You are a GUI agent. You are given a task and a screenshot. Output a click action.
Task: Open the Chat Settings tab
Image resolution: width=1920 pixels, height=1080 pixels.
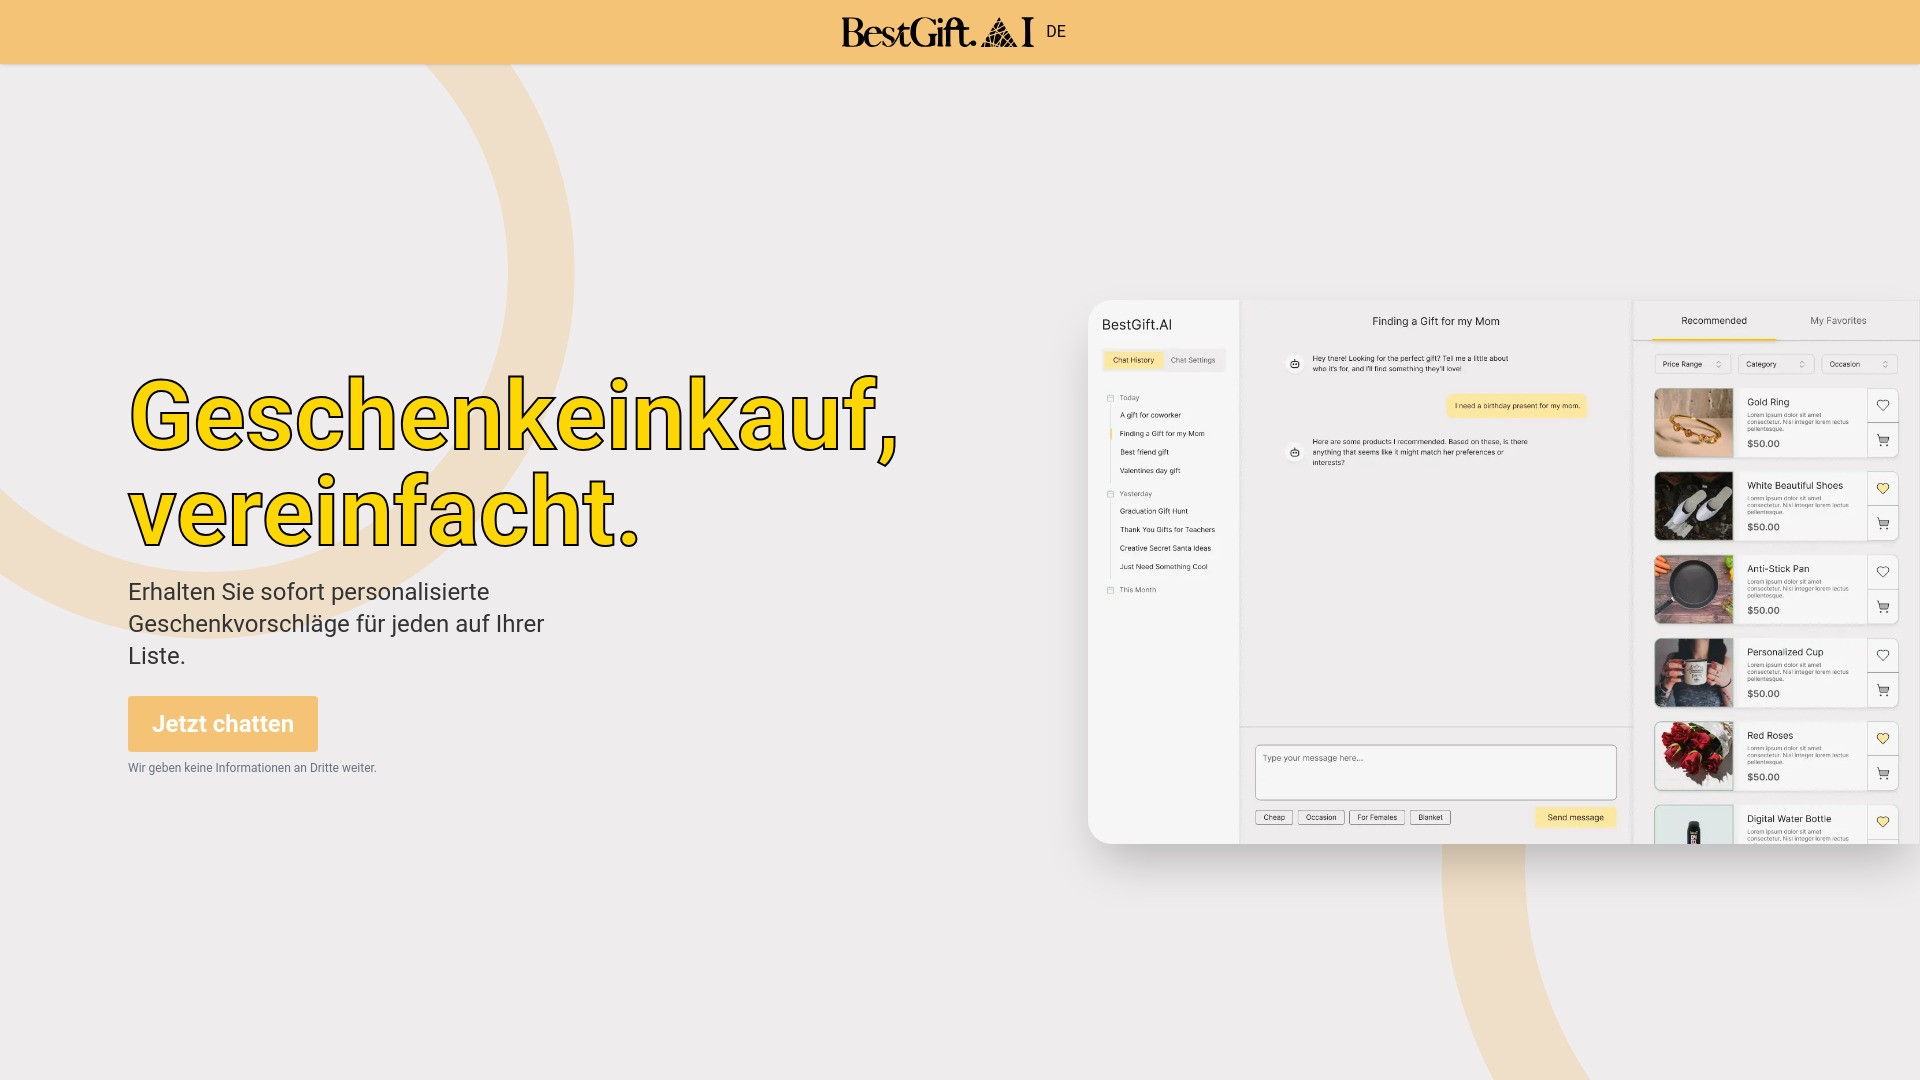pos(1193,360)
